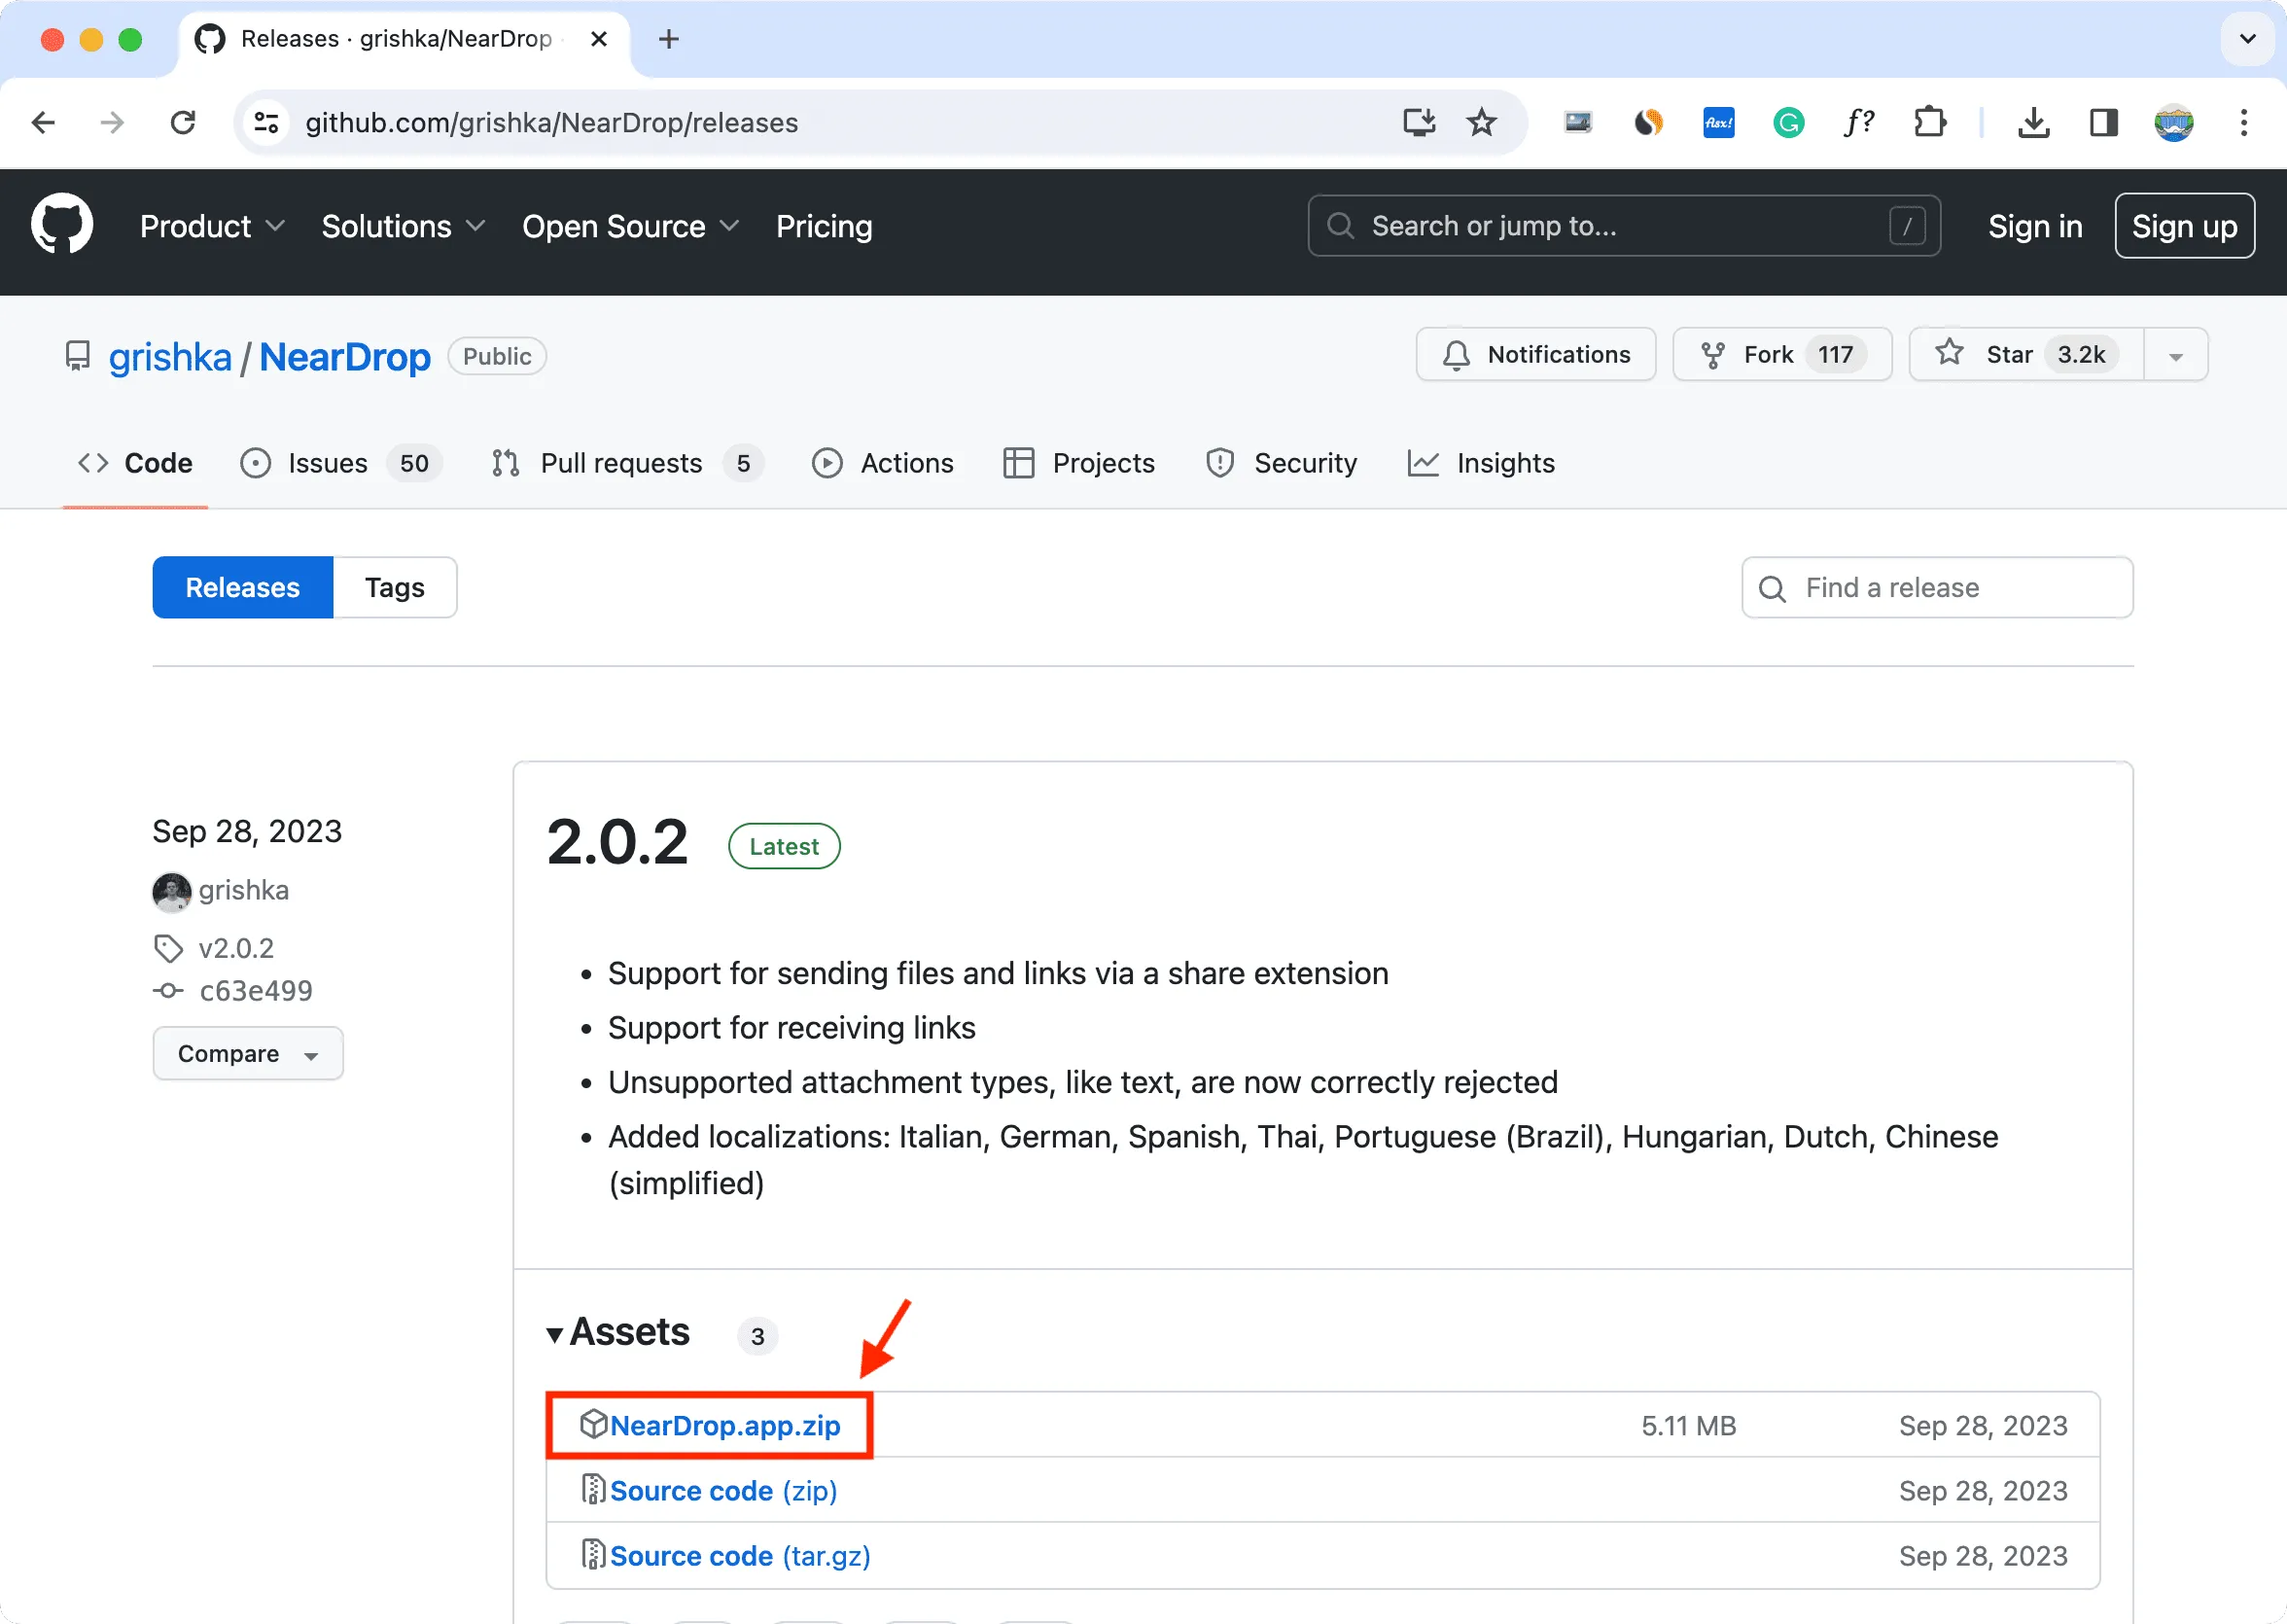Expand the Solutions menu

coord(403,226)
